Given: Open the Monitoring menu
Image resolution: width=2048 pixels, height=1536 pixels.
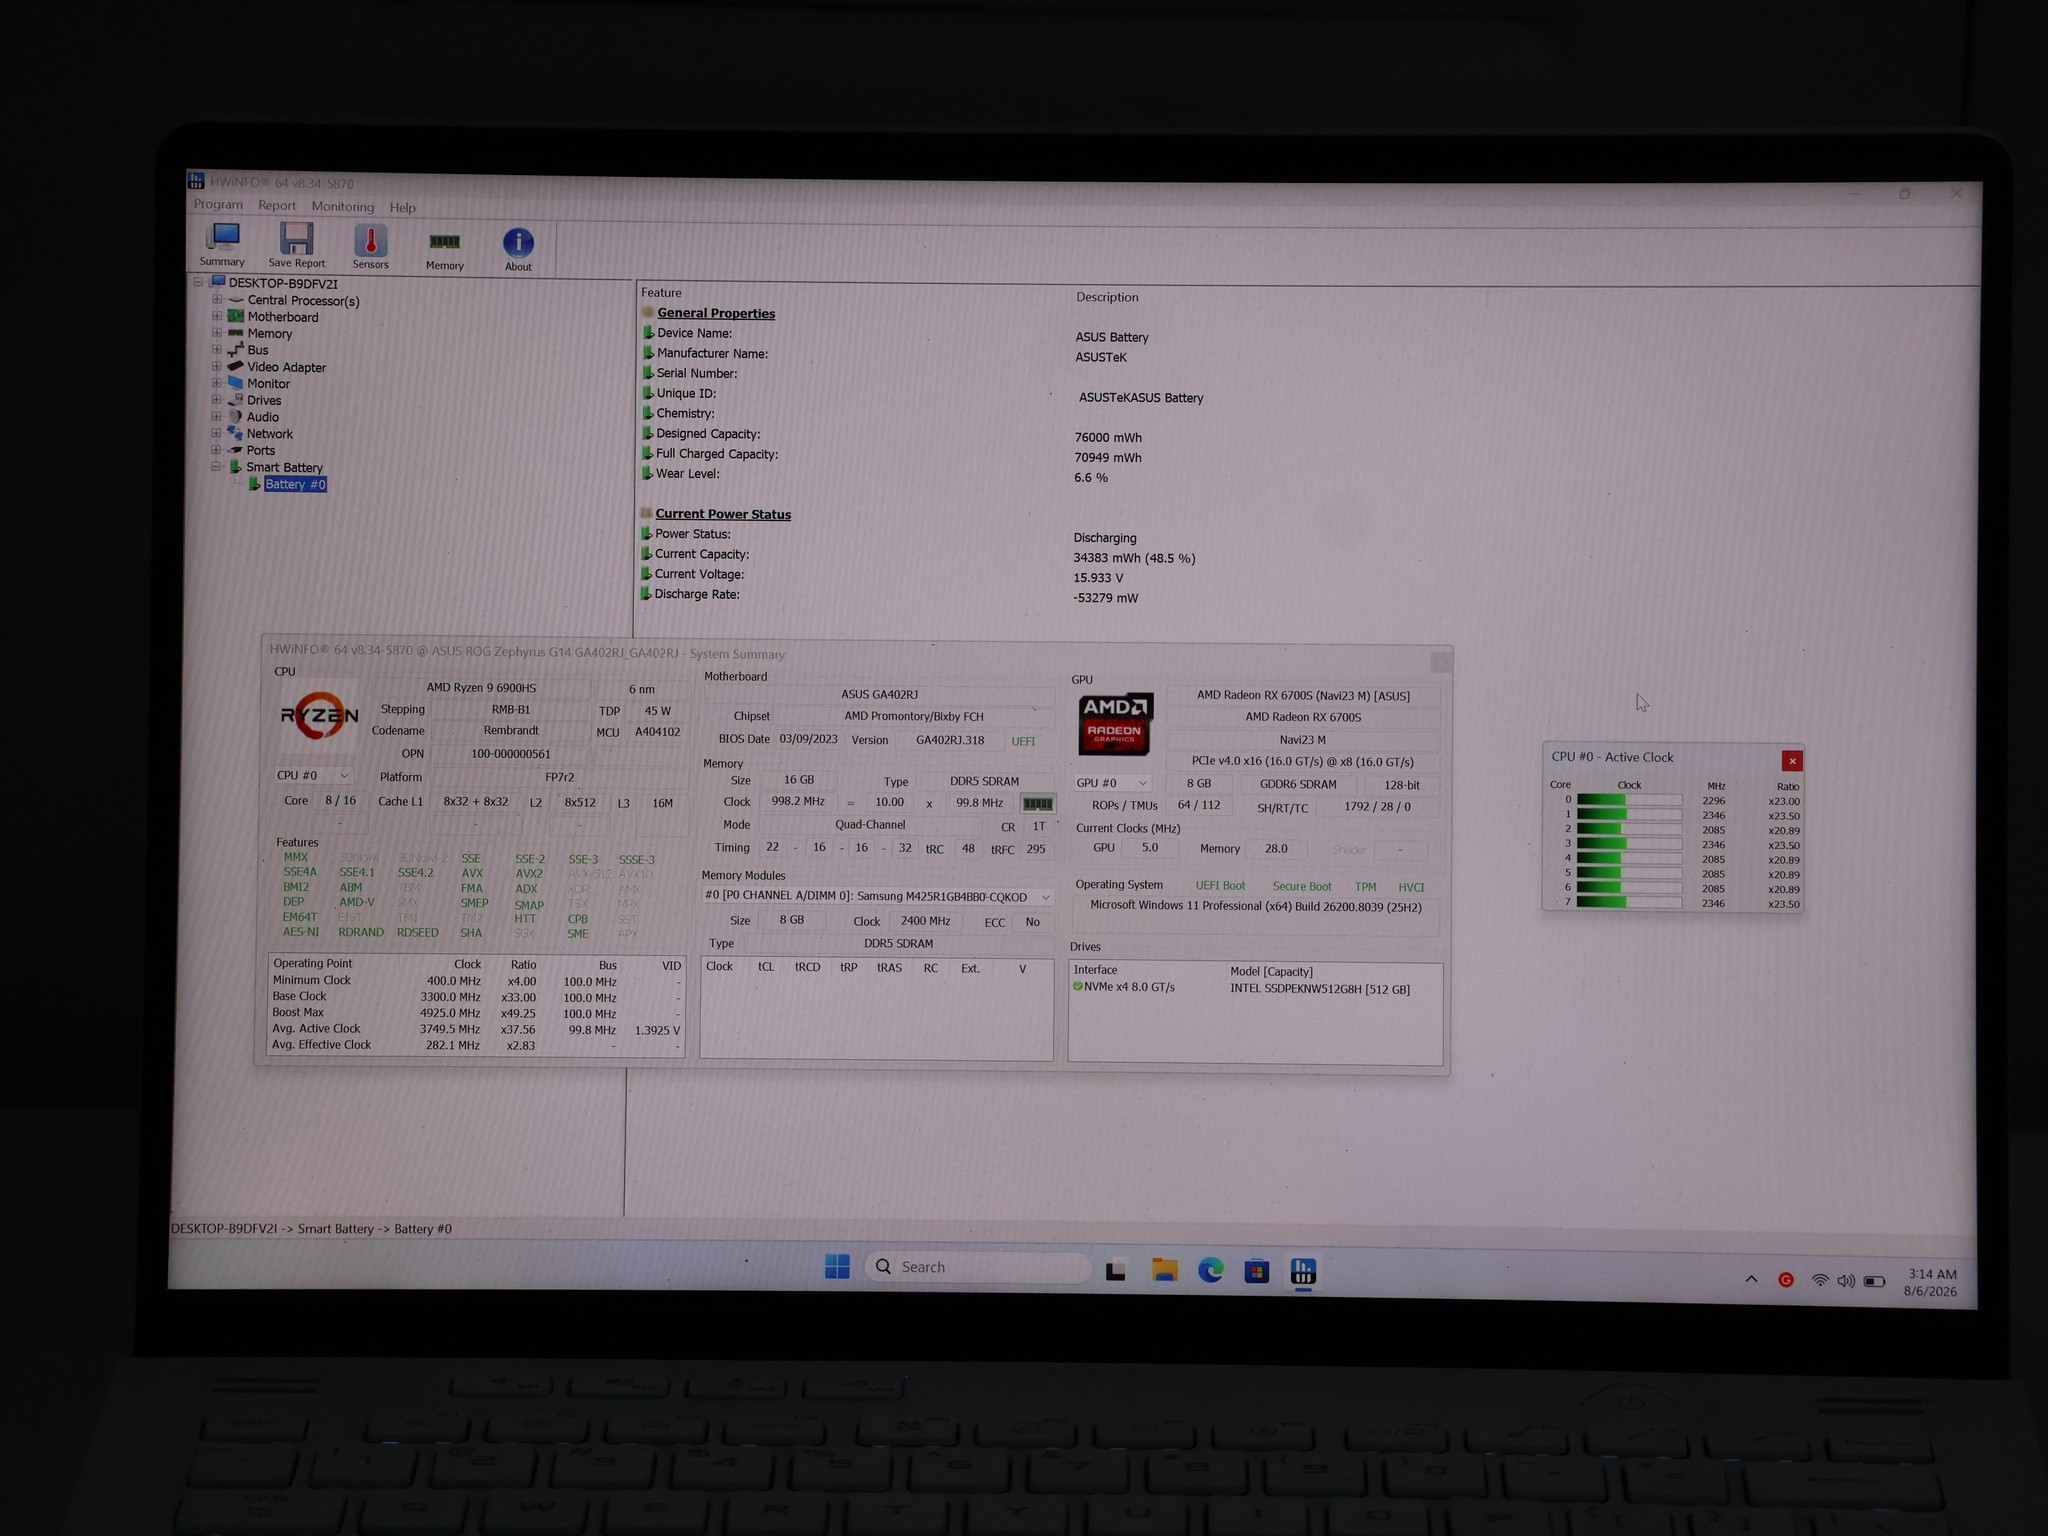Looking at the screenshot, I should pyautogui.click(x=342, y=207).
